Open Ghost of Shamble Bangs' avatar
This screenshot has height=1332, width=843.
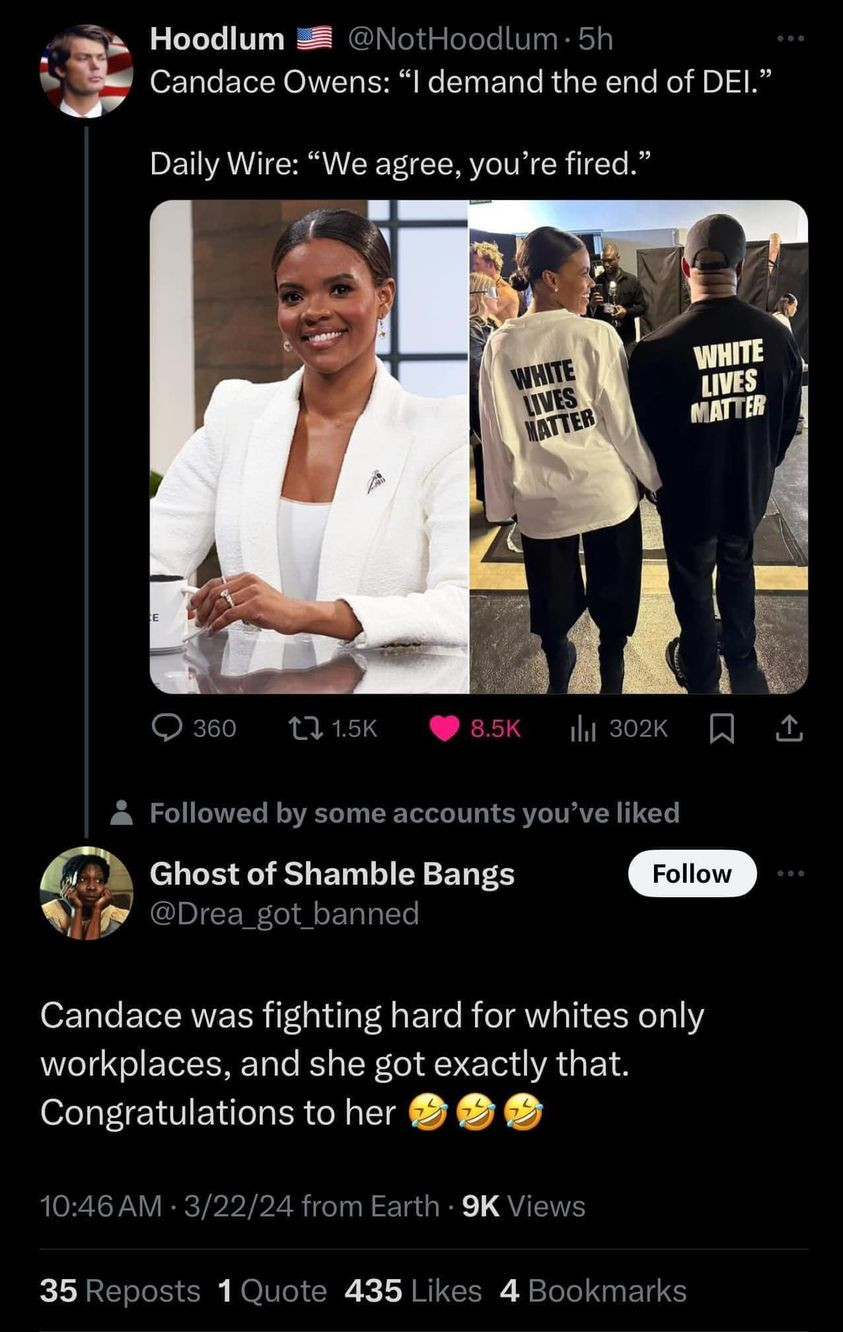pos(86,893)
